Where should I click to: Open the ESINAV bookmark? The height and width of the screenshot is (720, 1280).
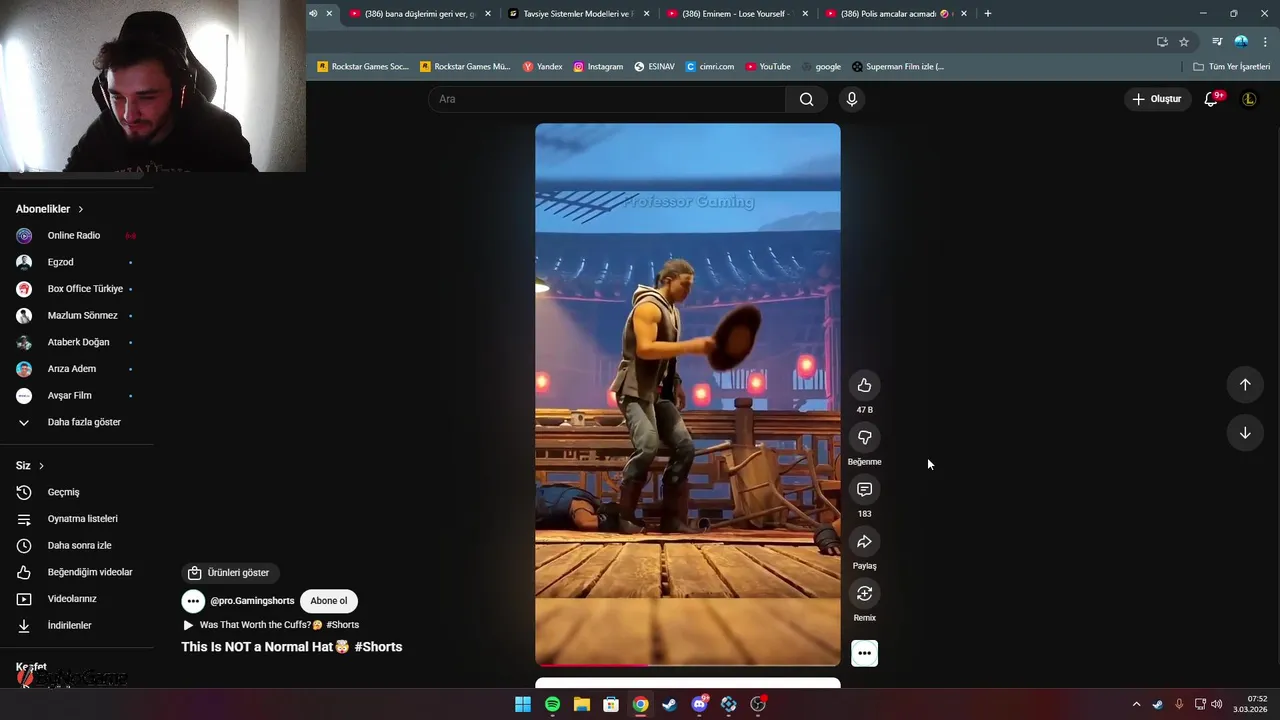655,67
